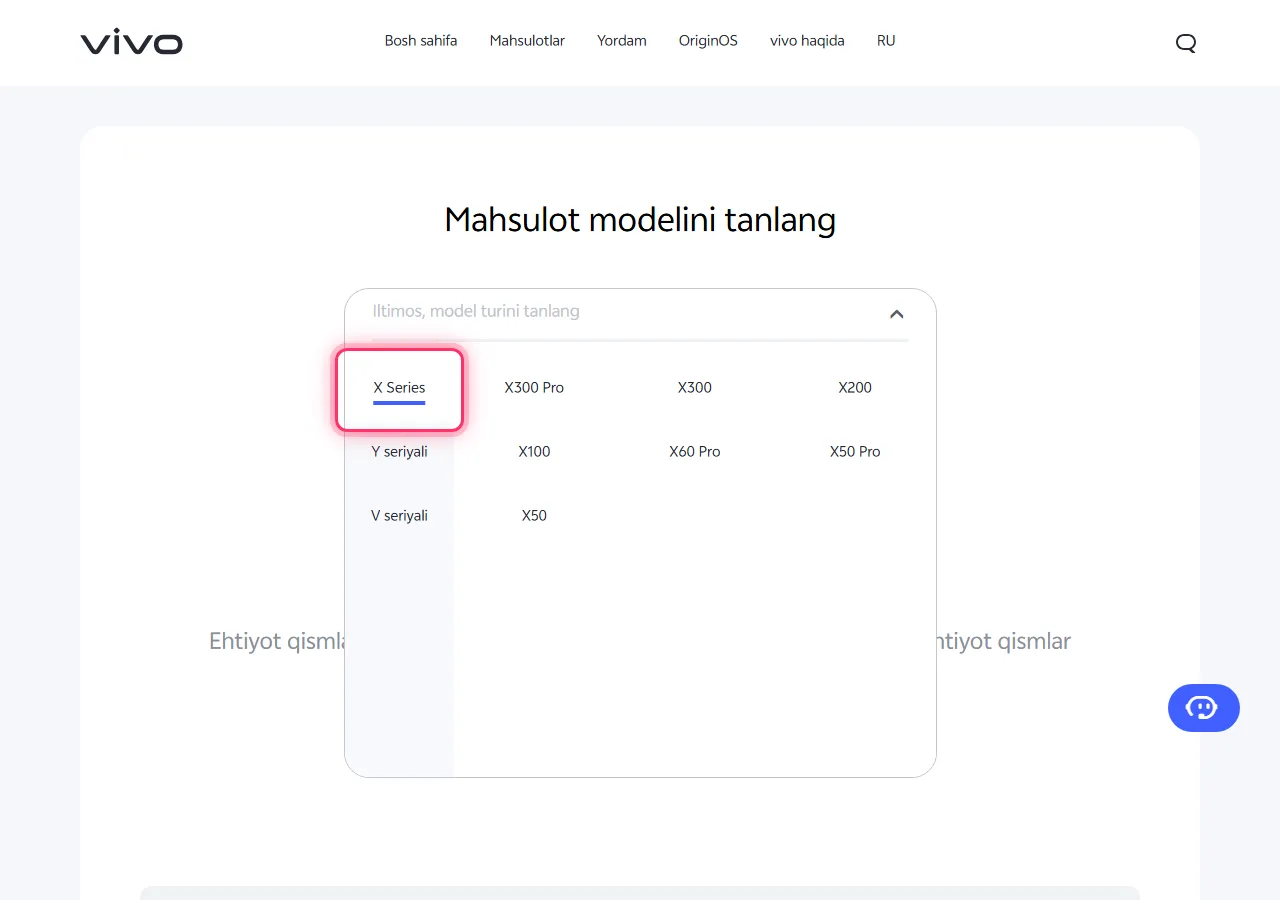Screen dimensions: 1280x900
Task: Choose the X300 model
Action: point(695,388)
